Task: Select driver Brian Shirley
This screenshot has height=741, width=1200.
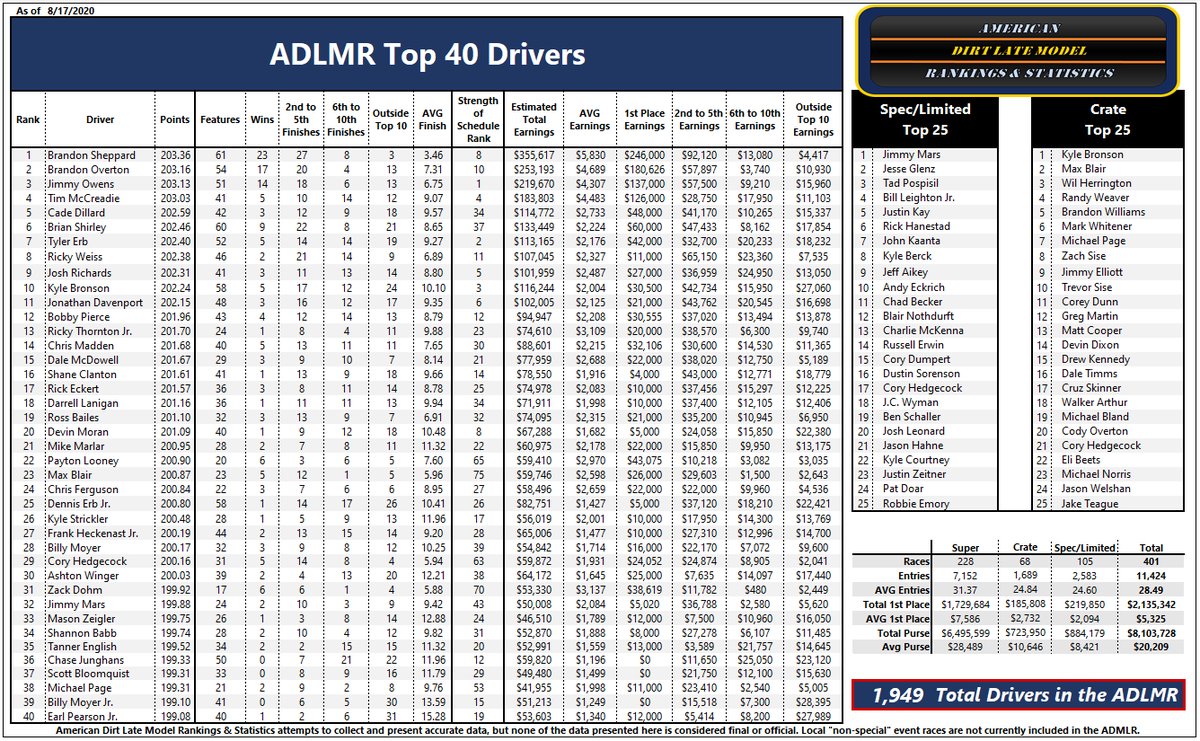Action: click(x=78, y=228)
